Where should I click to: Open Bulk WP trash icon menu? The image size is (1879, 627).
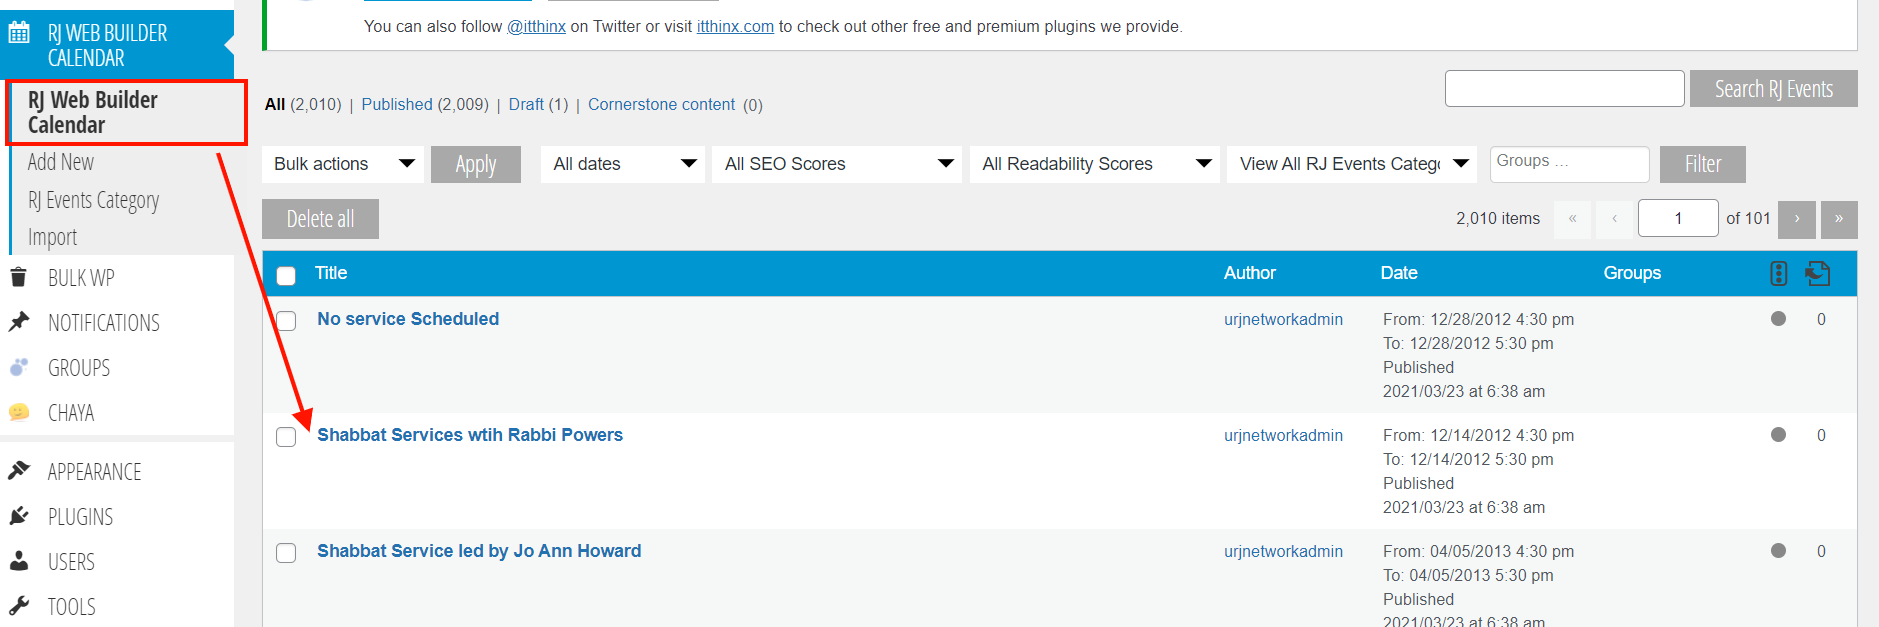tap(18, 277)
